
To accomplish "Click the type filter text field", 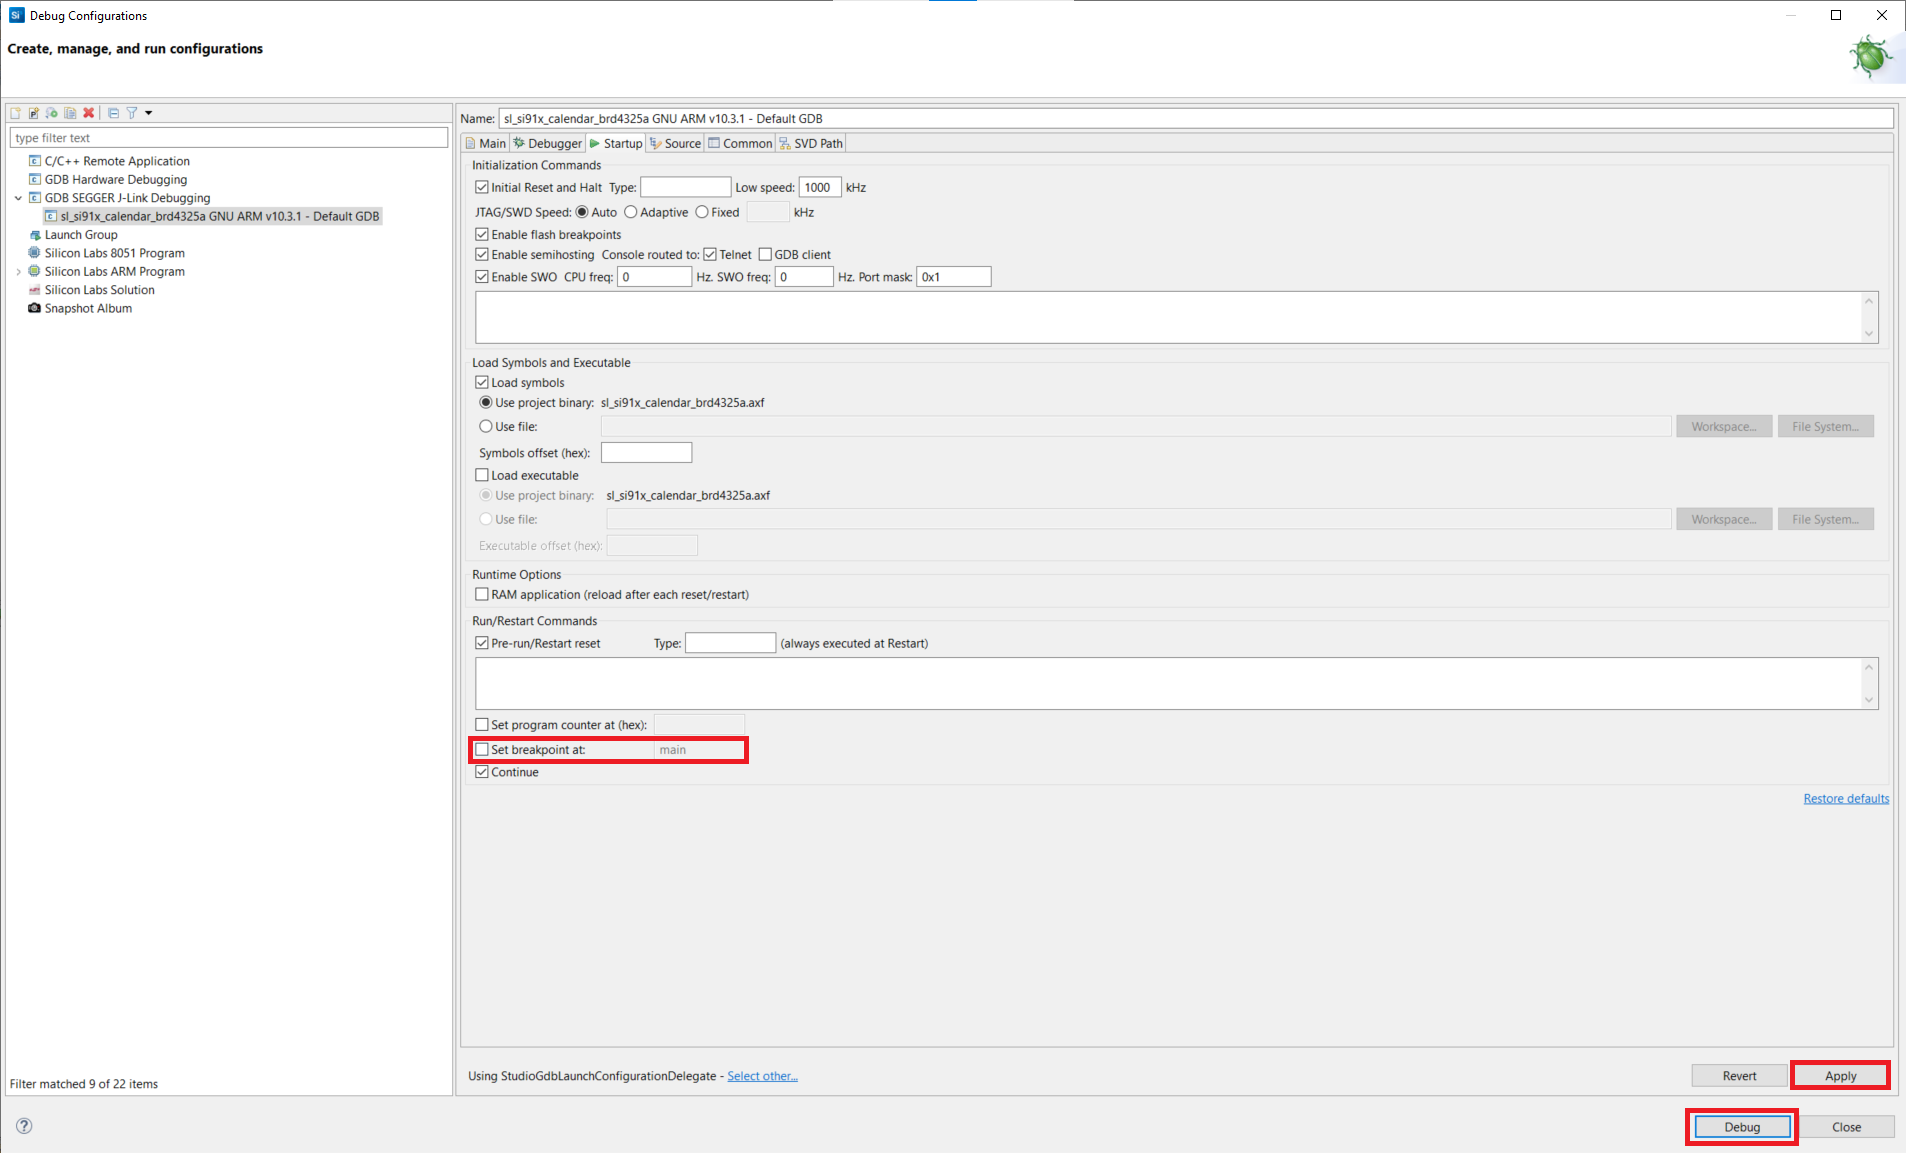I will tap(228, 138).
